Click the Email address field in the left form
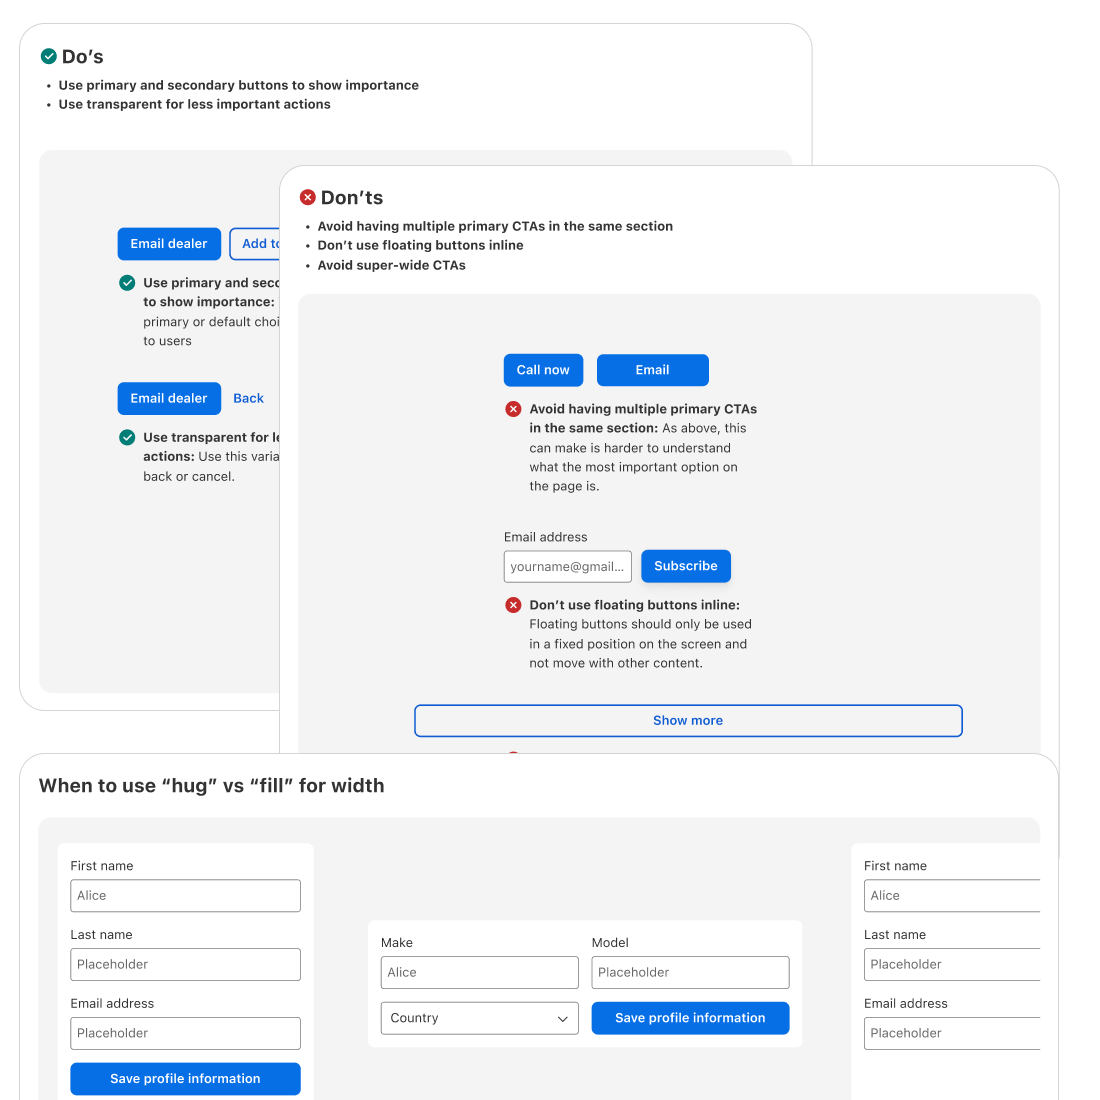1100x1100 pixels. click(185, 1033)
